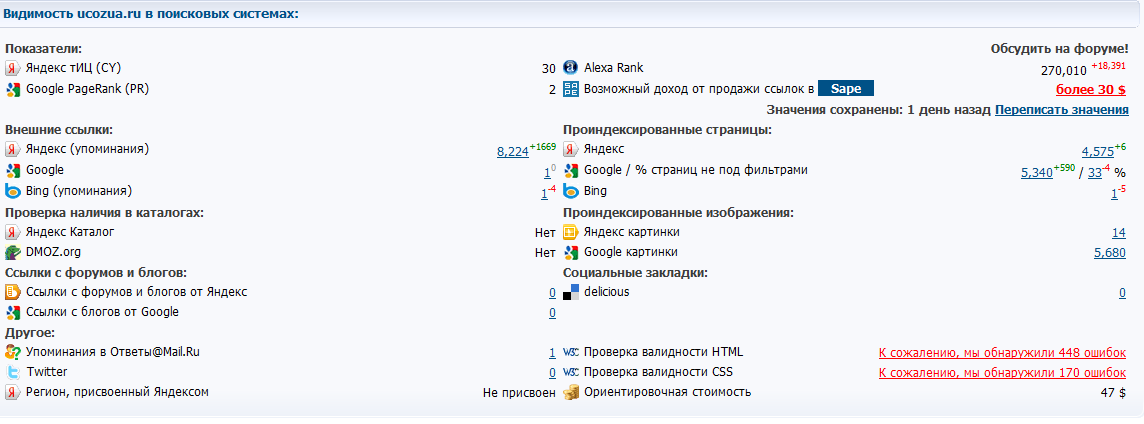Open the 5,680 Google images link
This screenshot has height=424, width=1144.
pyautogui.click(x=1109, y=253)
